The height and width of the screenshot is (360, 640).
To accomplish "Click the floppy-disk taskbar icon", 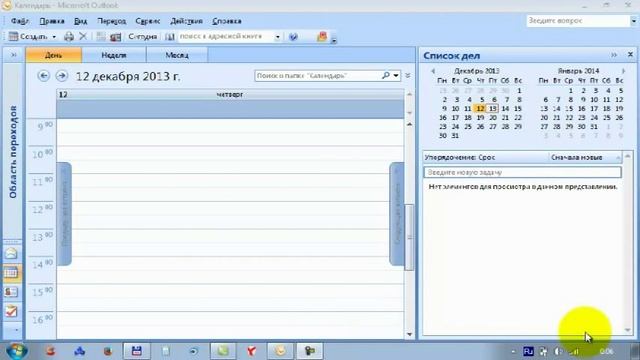I will [136, 351].
